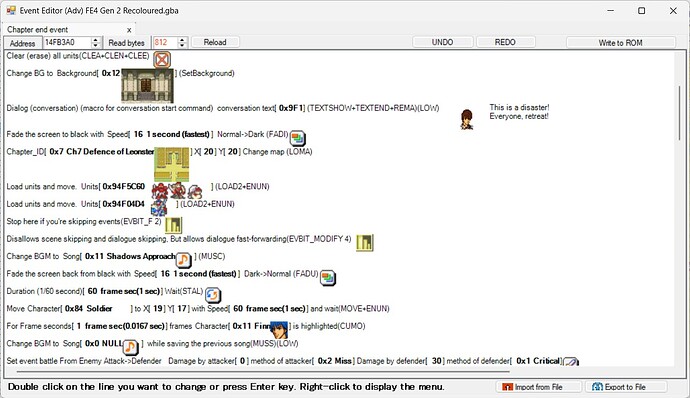Click the event battle icon after Critical

coord(571,362)
